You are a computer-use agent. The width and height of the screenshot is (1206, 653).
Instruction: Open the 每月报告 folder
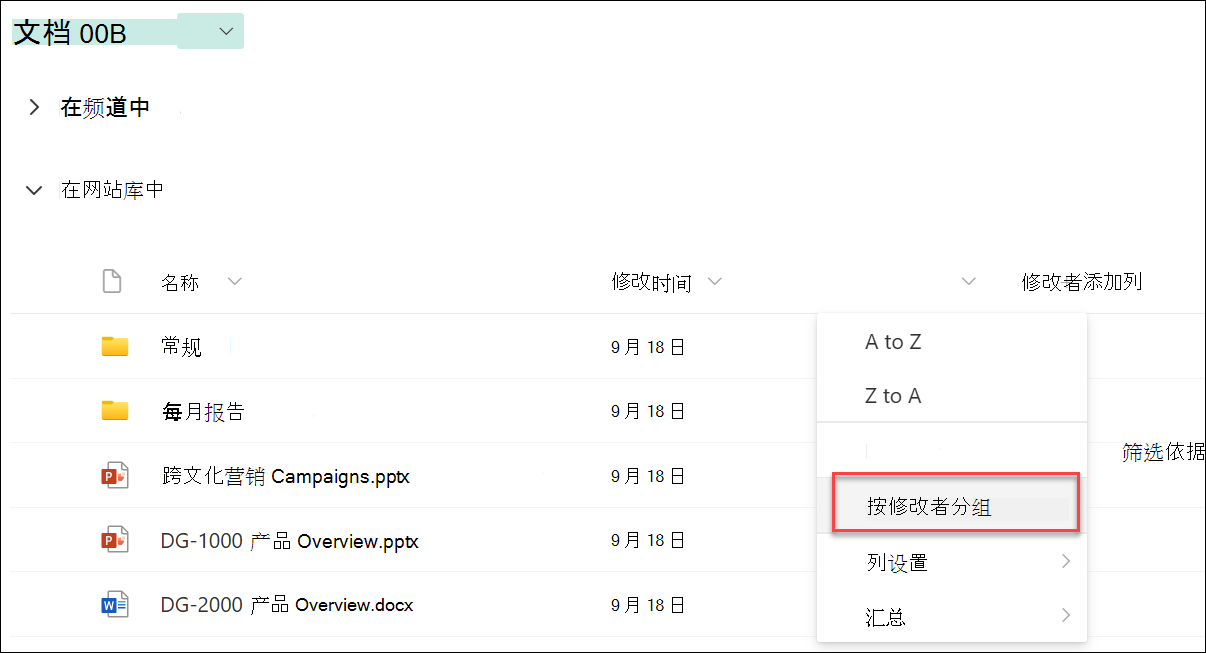(x=202, y=411)
